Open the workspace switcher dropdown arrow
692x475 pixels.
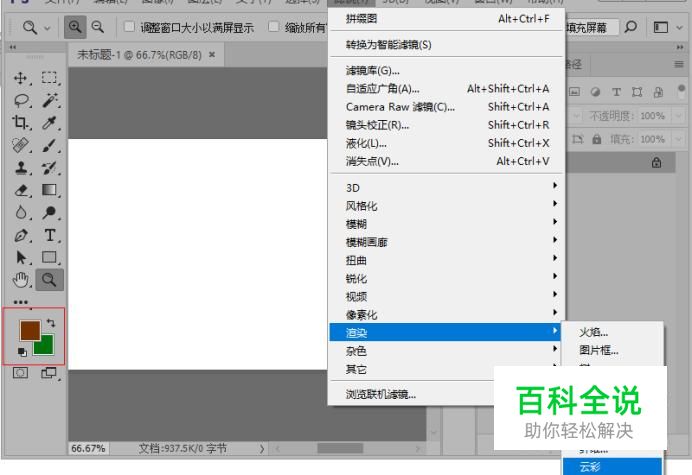tap(680, 28)
